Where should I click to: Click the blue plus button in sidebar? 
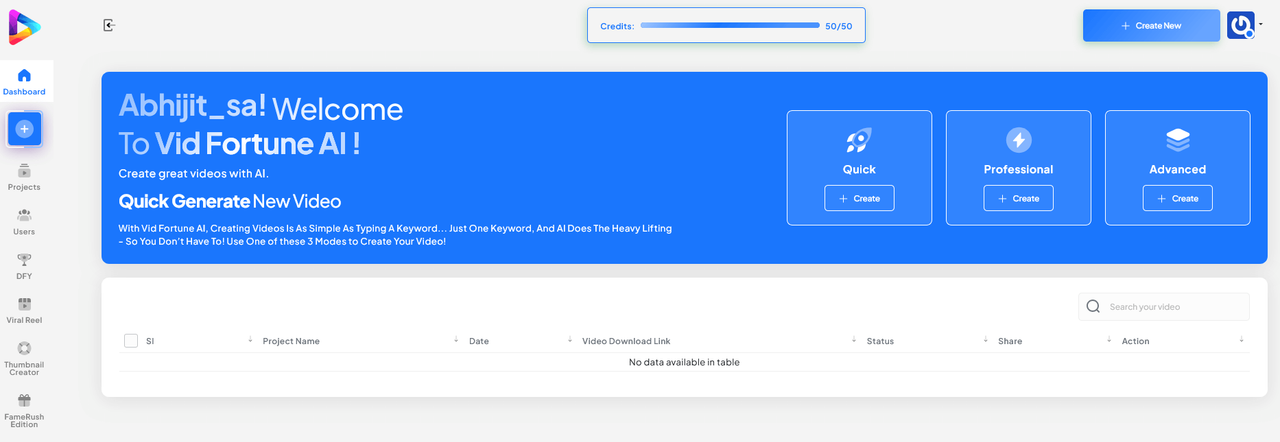click(x=25, y=129)
